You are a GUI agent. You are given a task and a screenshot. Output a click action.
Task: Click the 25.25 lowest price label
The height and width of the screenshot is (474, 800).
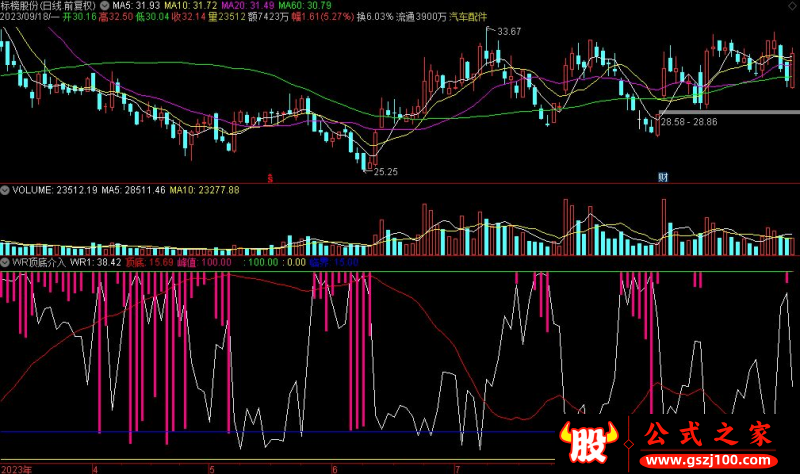pyautogui.click(x=385, y=172)
